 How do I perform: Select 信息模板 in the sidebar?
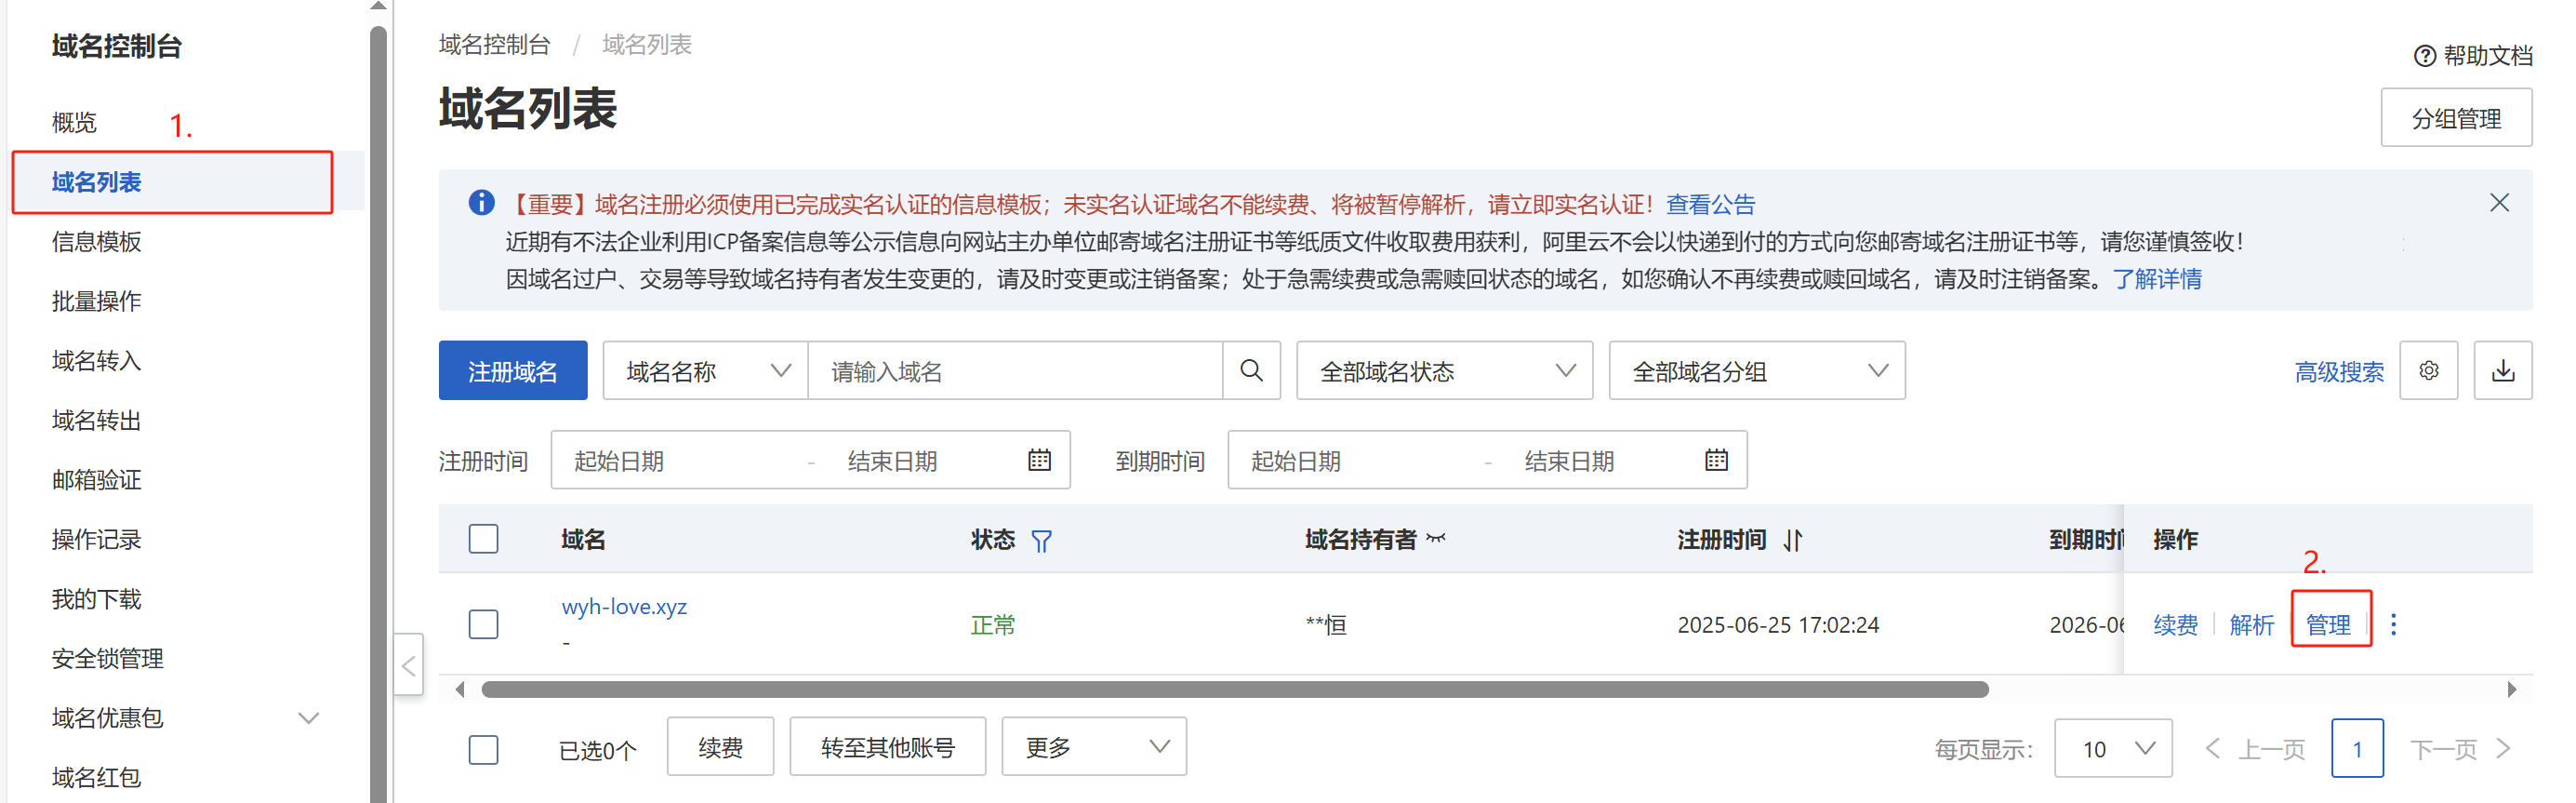pyautogui.click(x=97, y=242)
